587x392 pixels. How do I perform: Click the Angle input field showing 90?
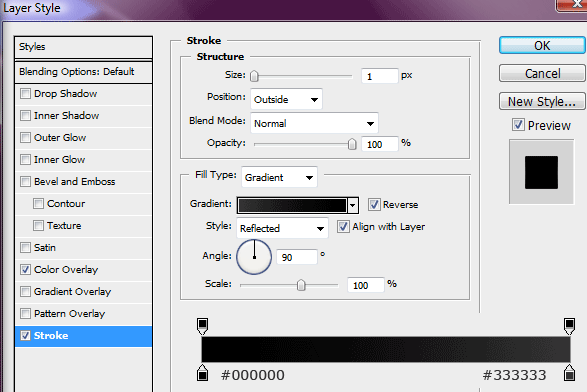click(x=297, y=257)
